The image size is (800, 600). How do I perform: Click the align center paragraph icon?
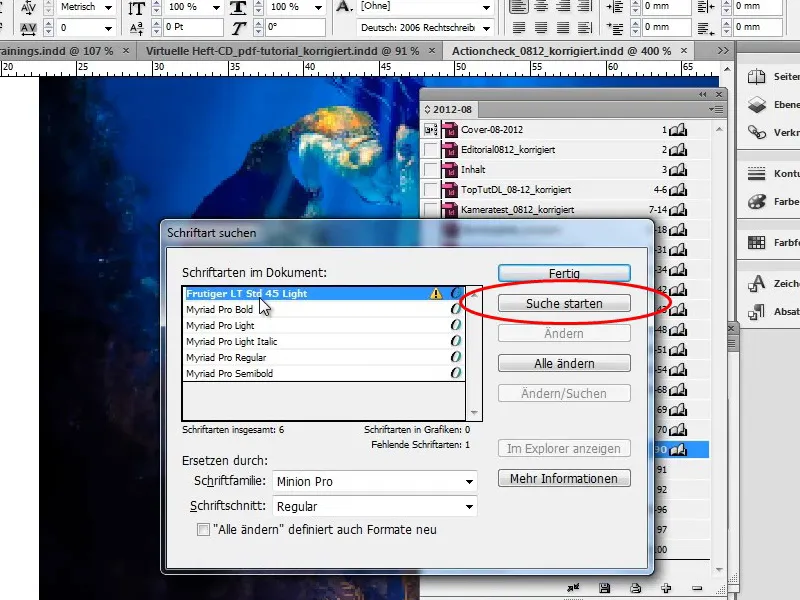point(541,7)
